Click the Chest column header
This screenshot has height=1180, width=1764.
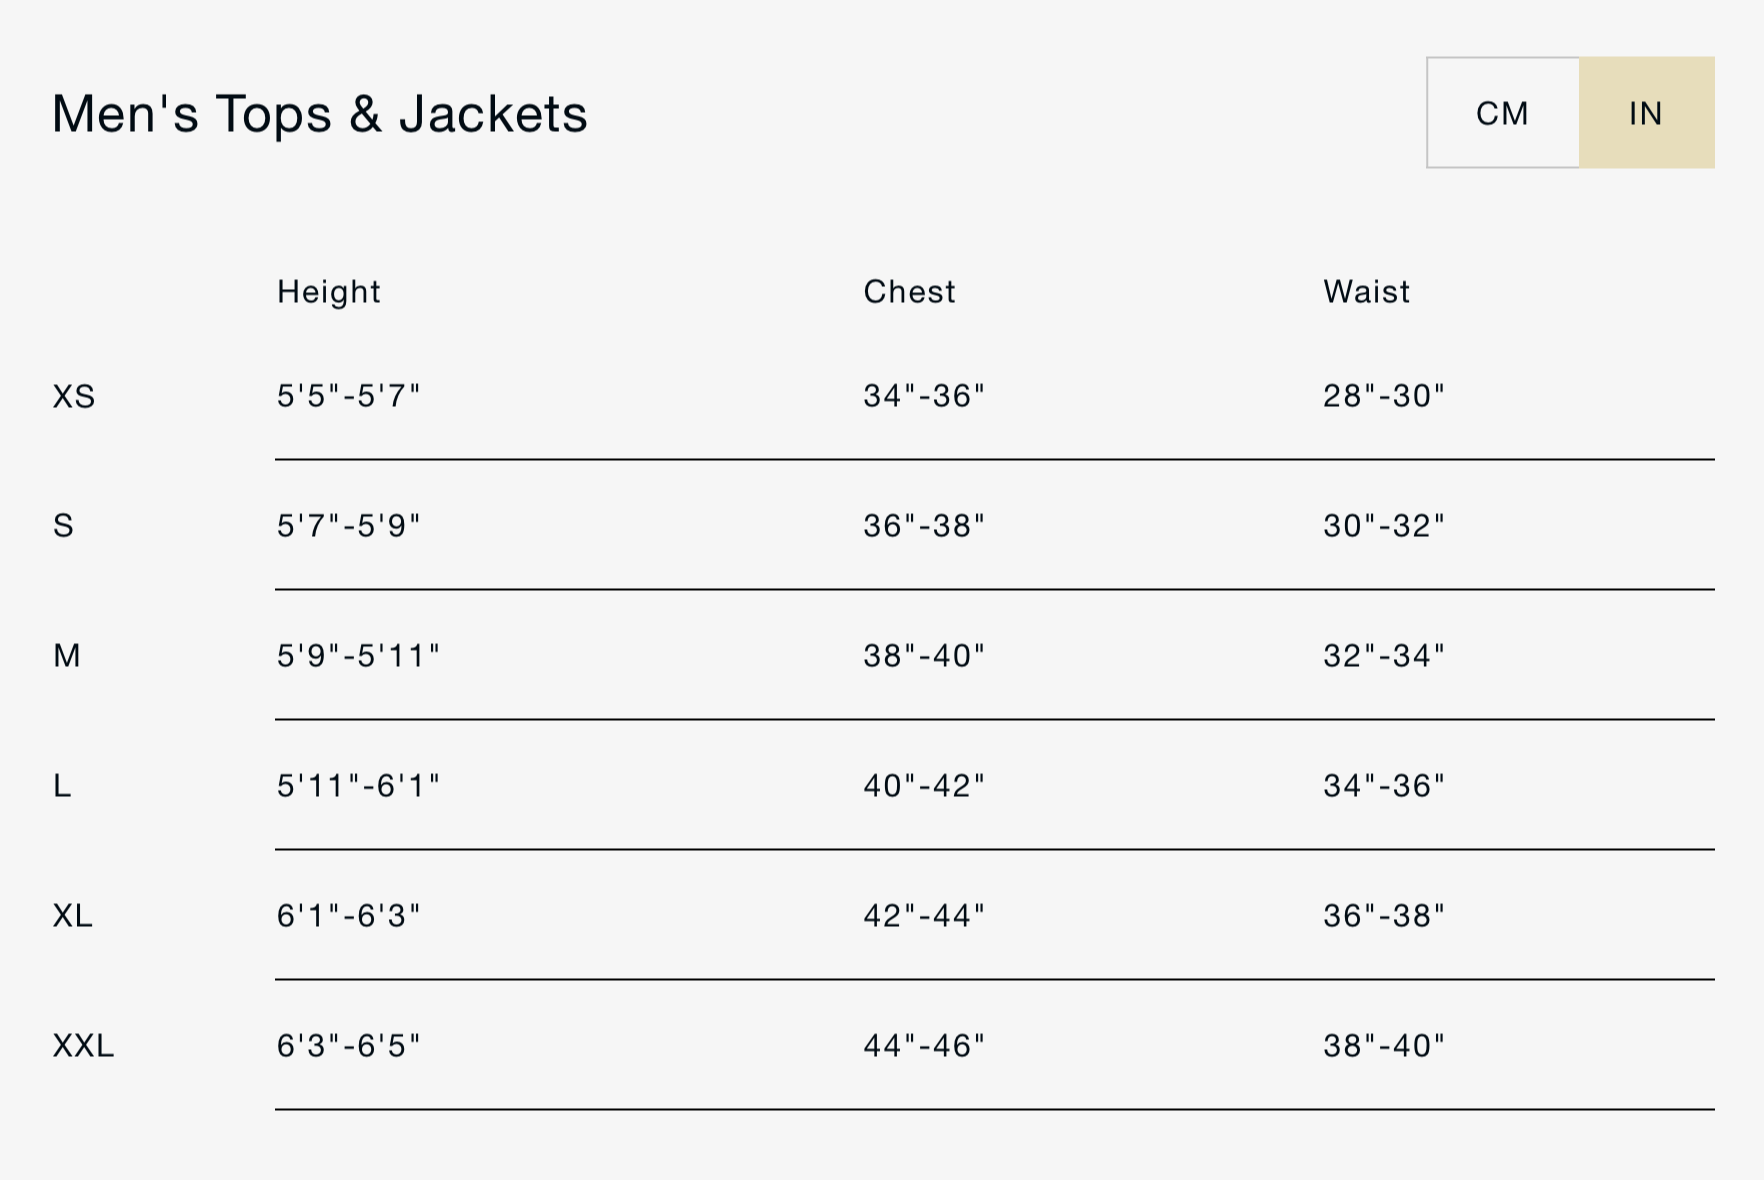pos(909,292)
